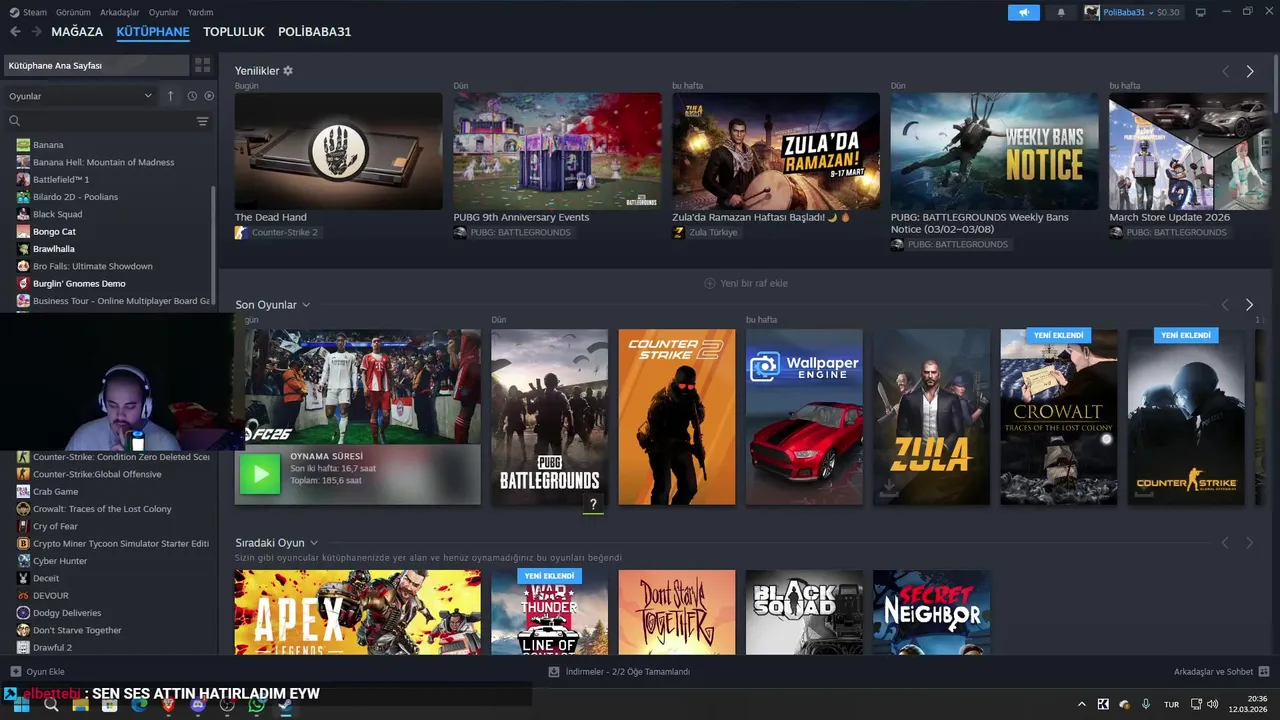Open İndirmeler download status
The height and width of the screenshot is (720, 1280).
coord(620,672)
